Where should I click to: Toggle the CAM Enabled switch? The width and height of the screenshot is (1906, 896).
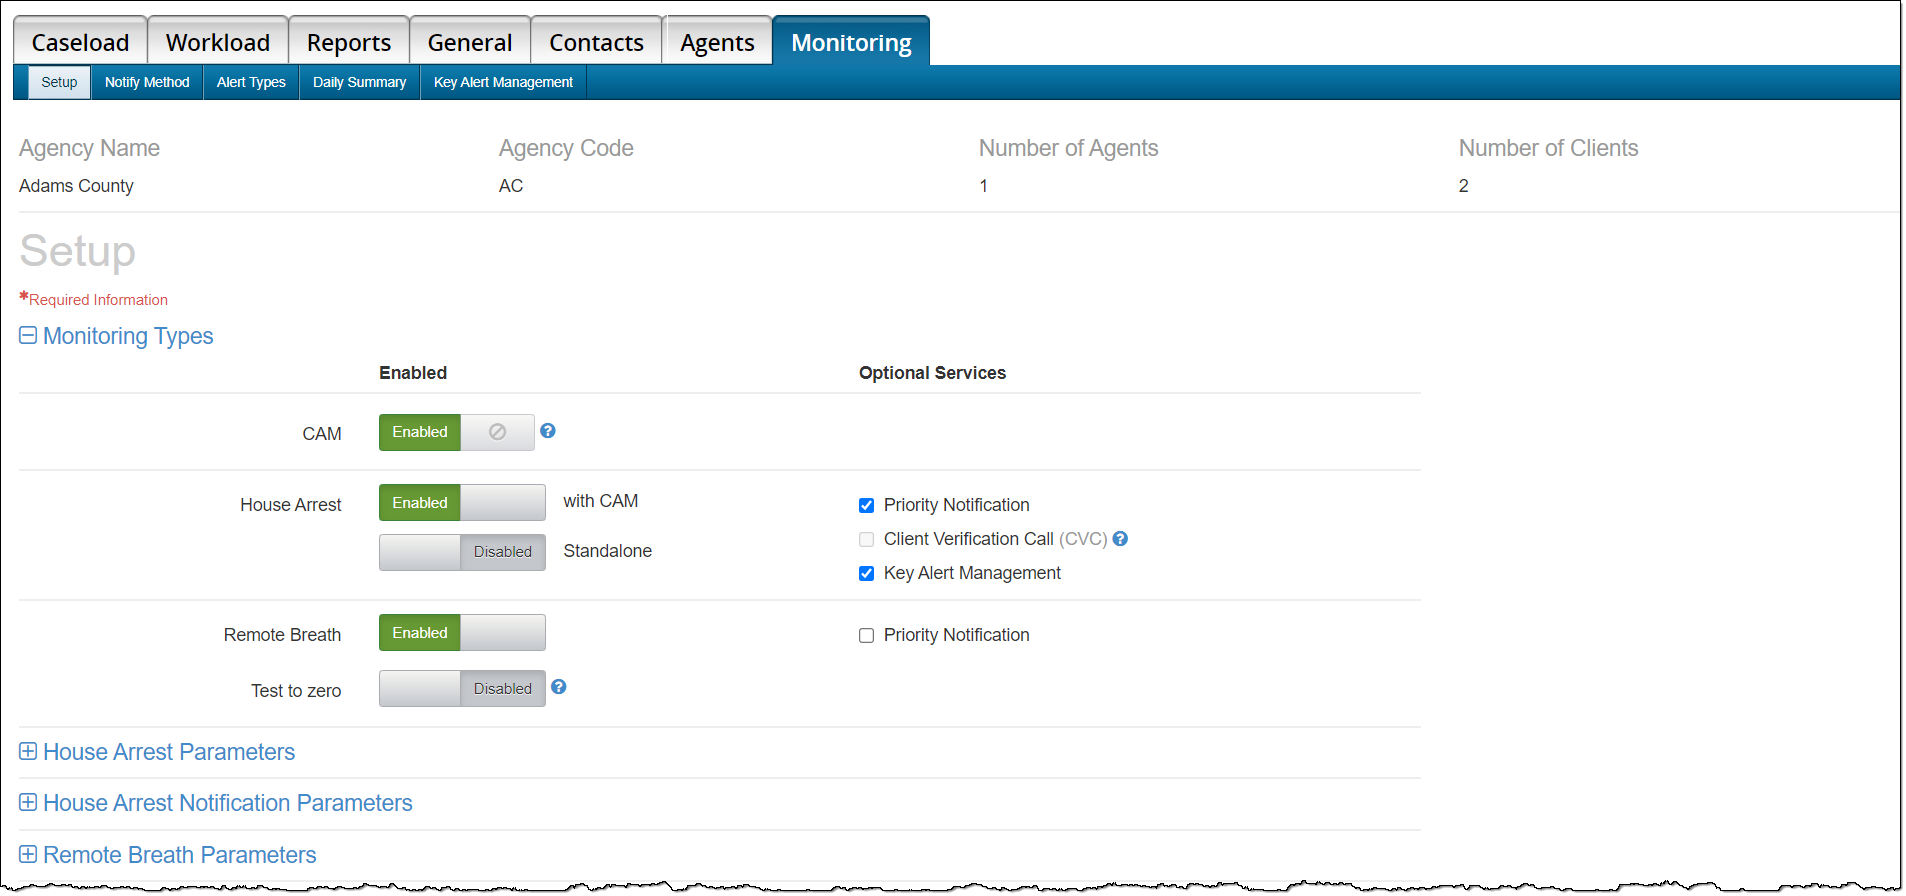(456, 432)
